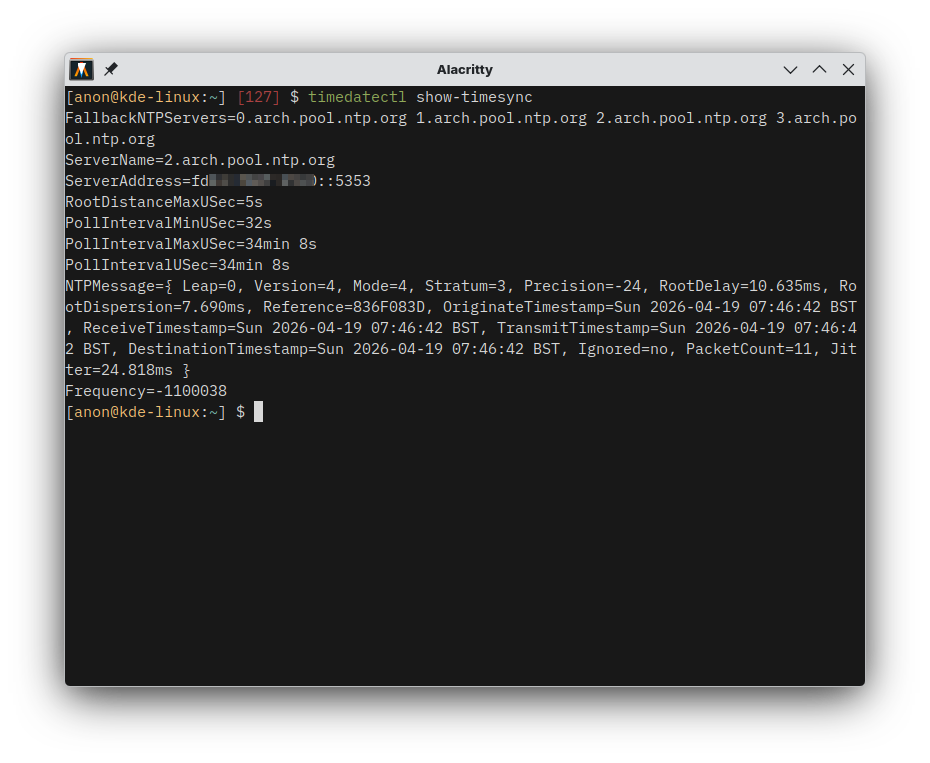Minimize the Alacritty window with the down chevron
This screenshot has height=763, width=930.
(x=790, y=69)
